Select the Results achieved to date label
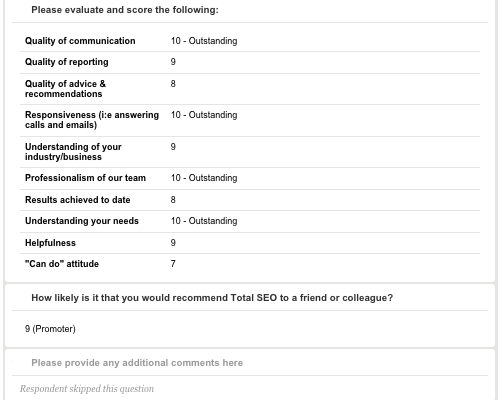 pyautogui.click(x=77, y=200)
